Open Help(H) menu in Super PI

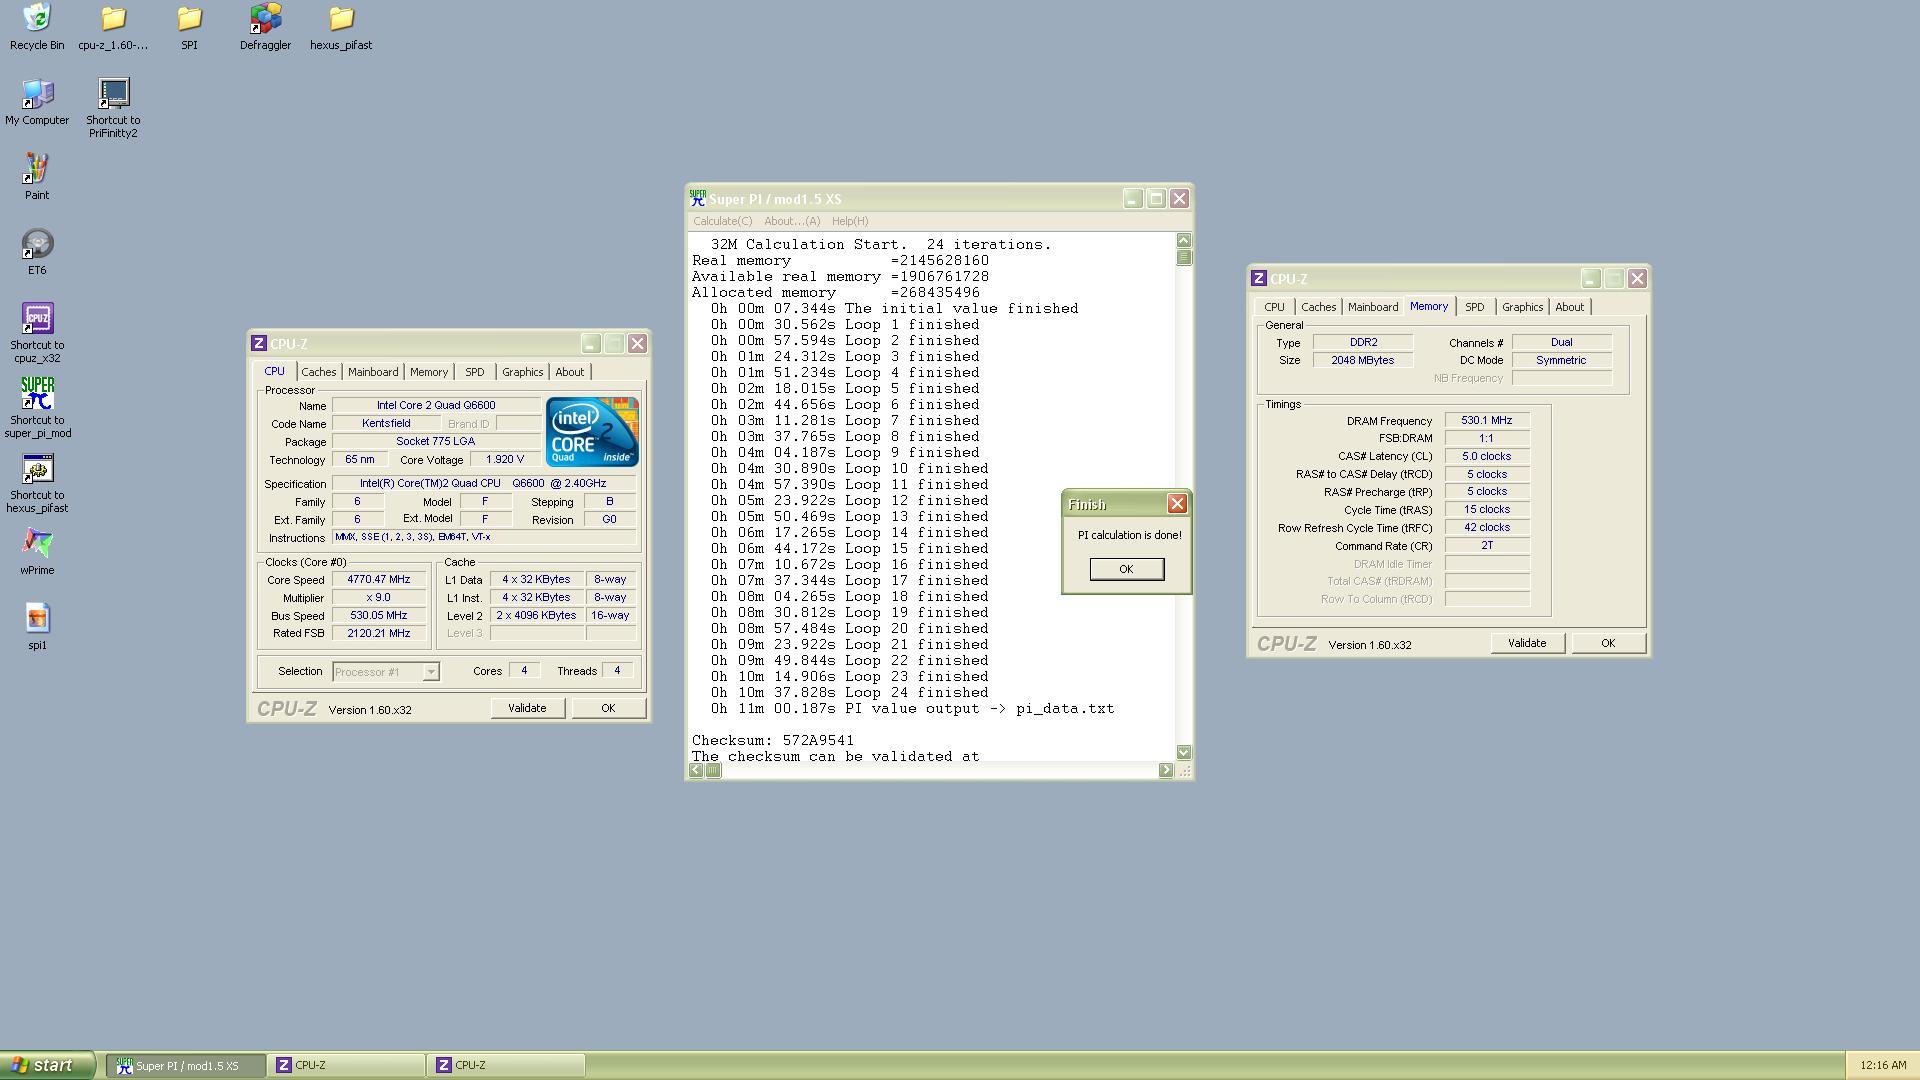pos(850,221)
